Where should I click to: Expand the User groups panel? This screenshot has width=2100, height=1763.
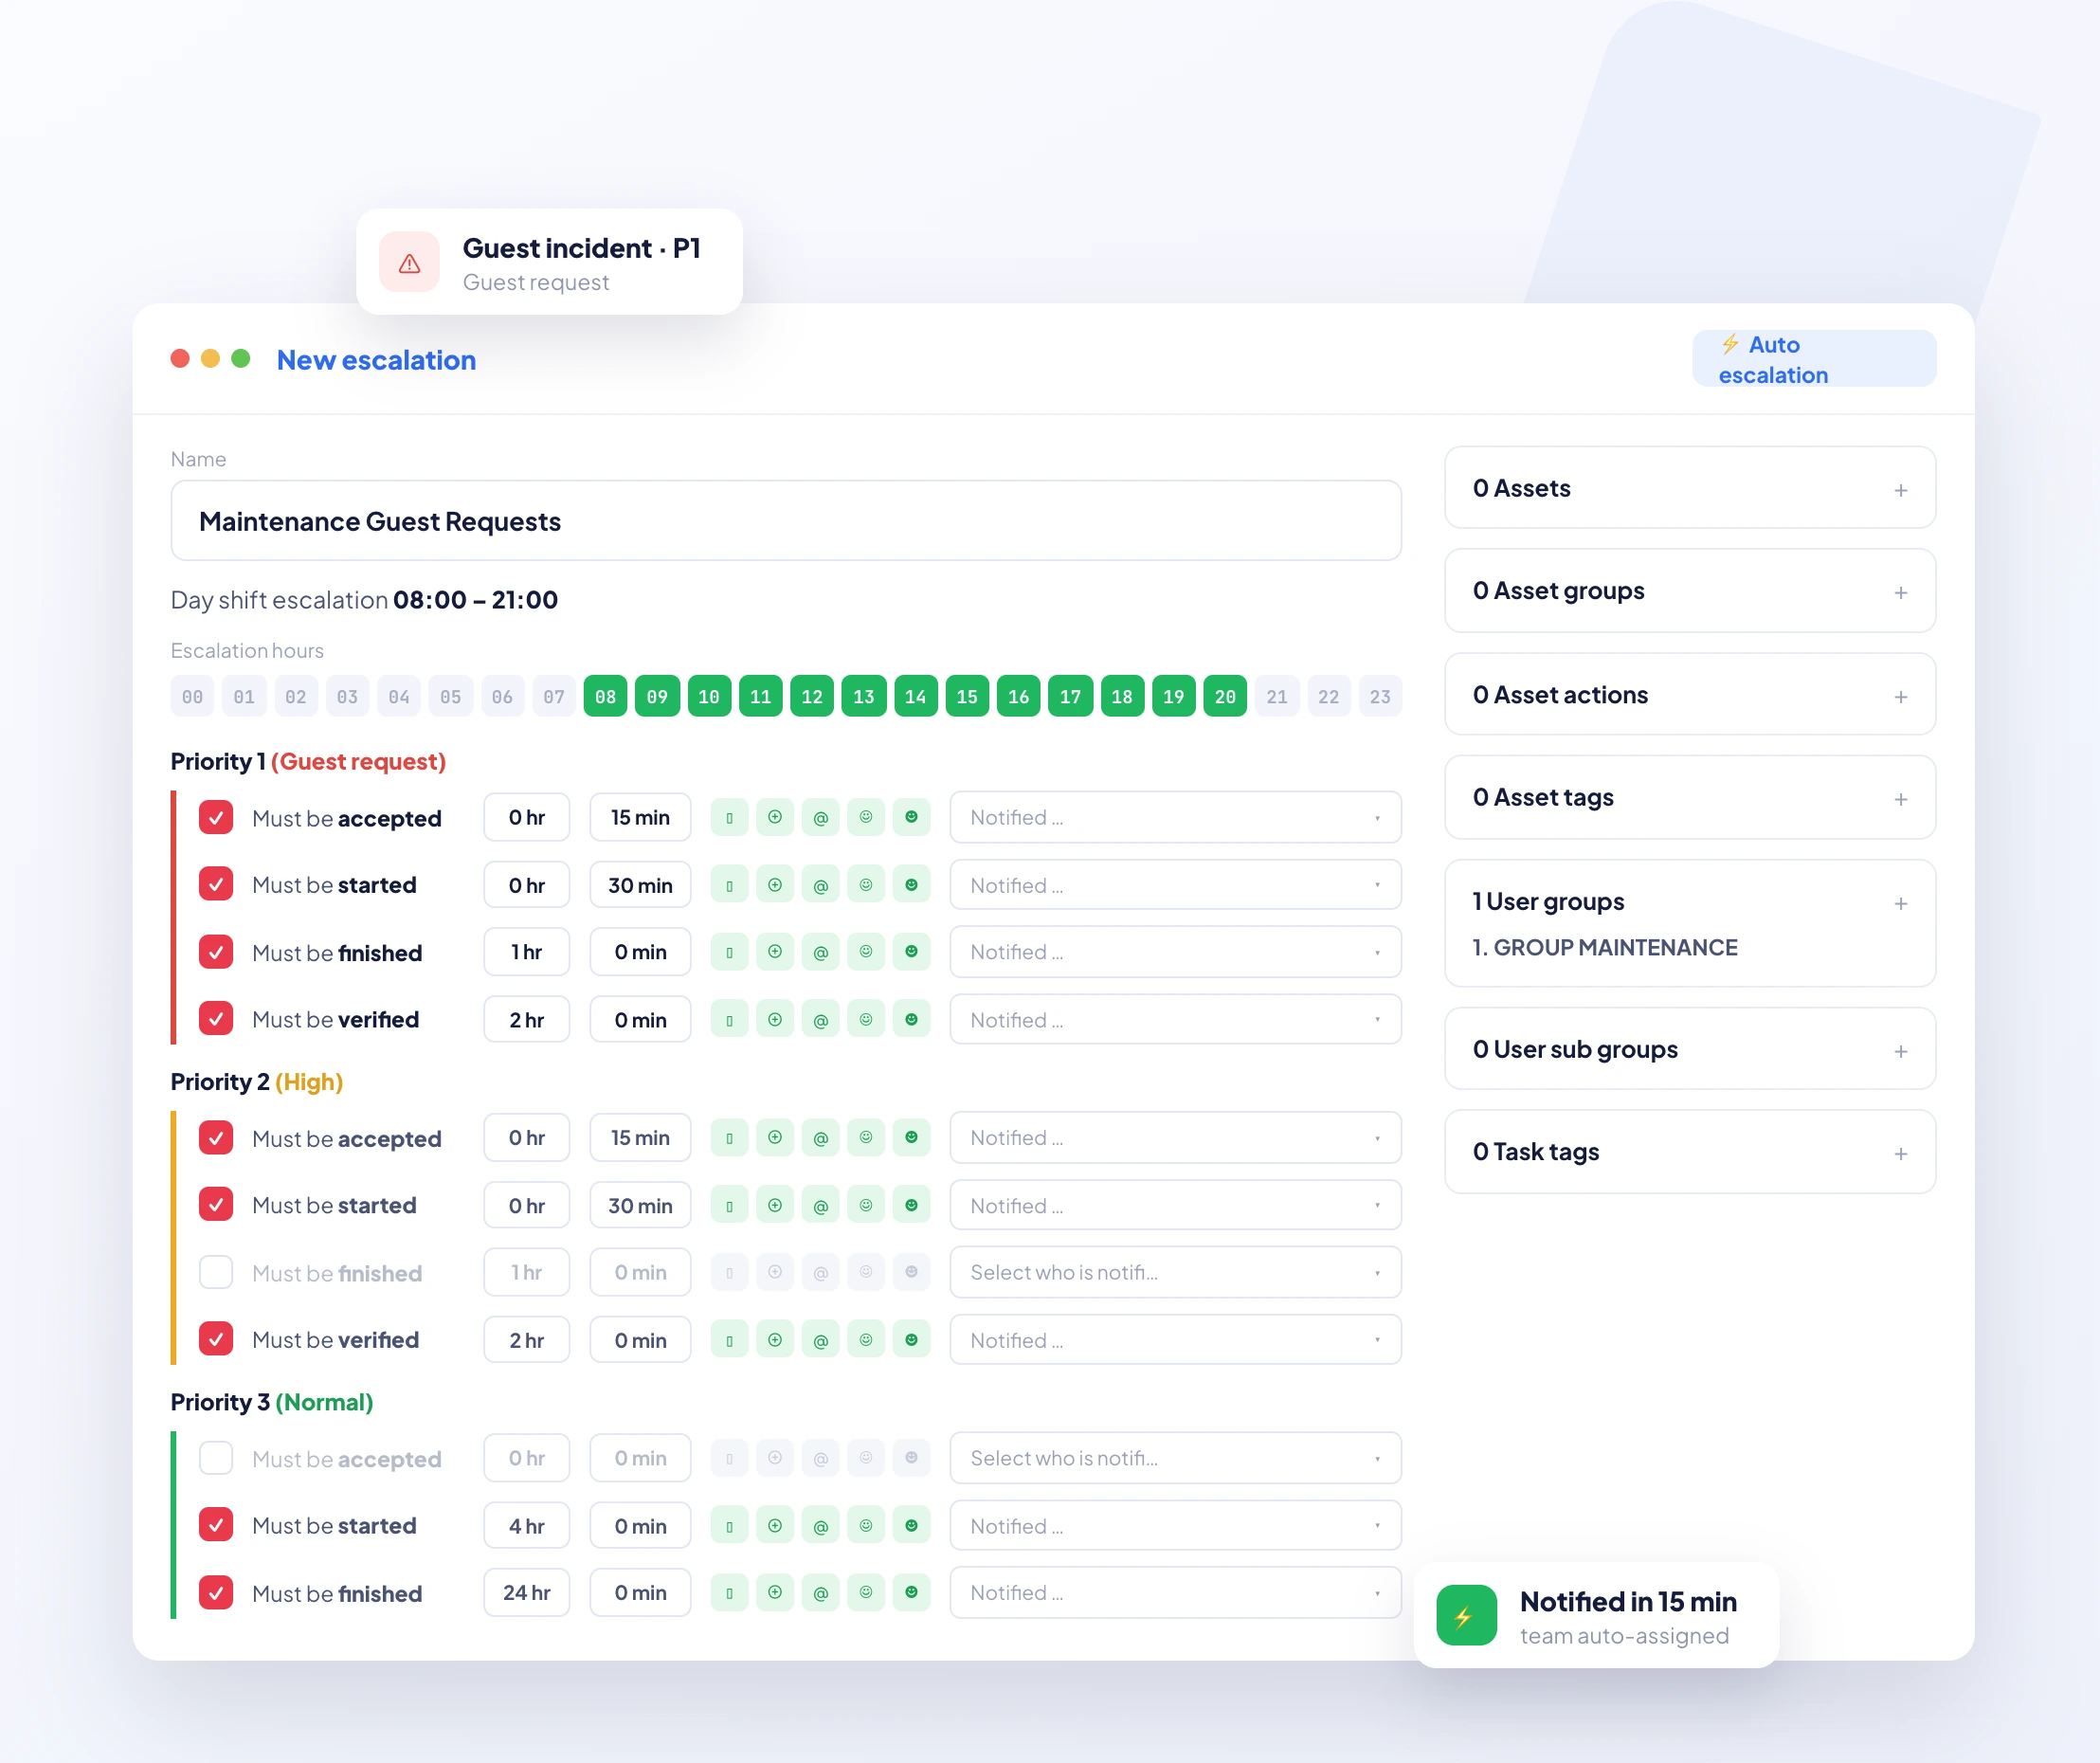point(1689,924)
